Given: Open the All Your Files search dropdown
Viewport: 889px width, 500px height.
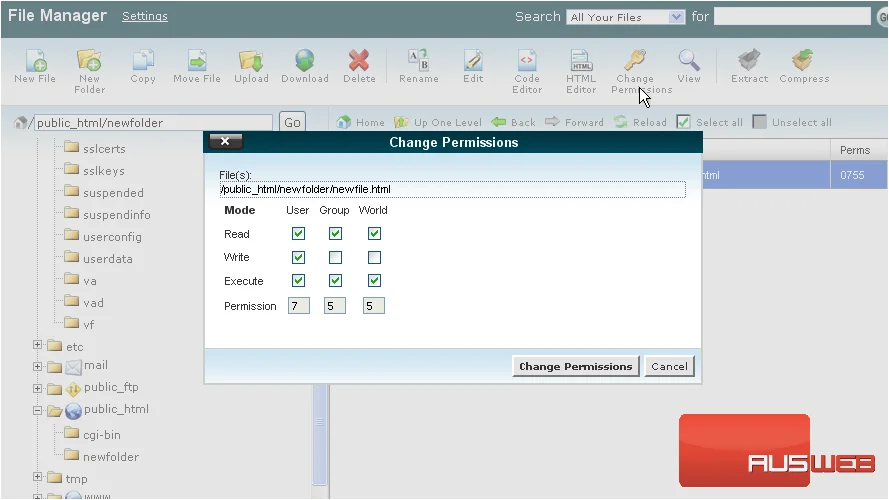Looking at the screenshot, I should click(625, 17).
